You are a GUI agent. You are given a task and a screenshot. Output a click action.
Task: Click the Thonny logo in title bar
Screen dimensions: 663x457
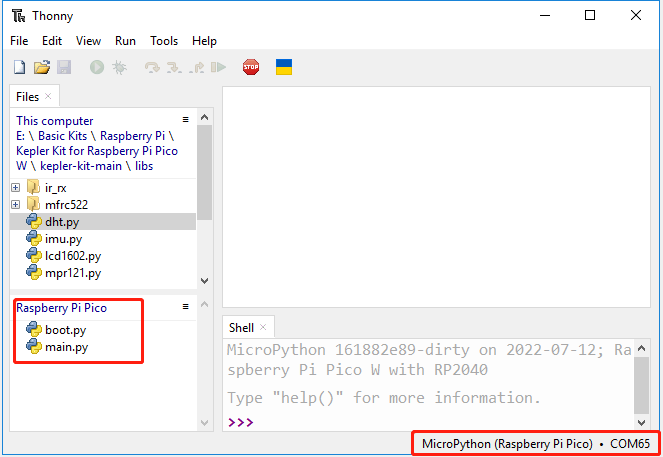click(x=19, y=16)
